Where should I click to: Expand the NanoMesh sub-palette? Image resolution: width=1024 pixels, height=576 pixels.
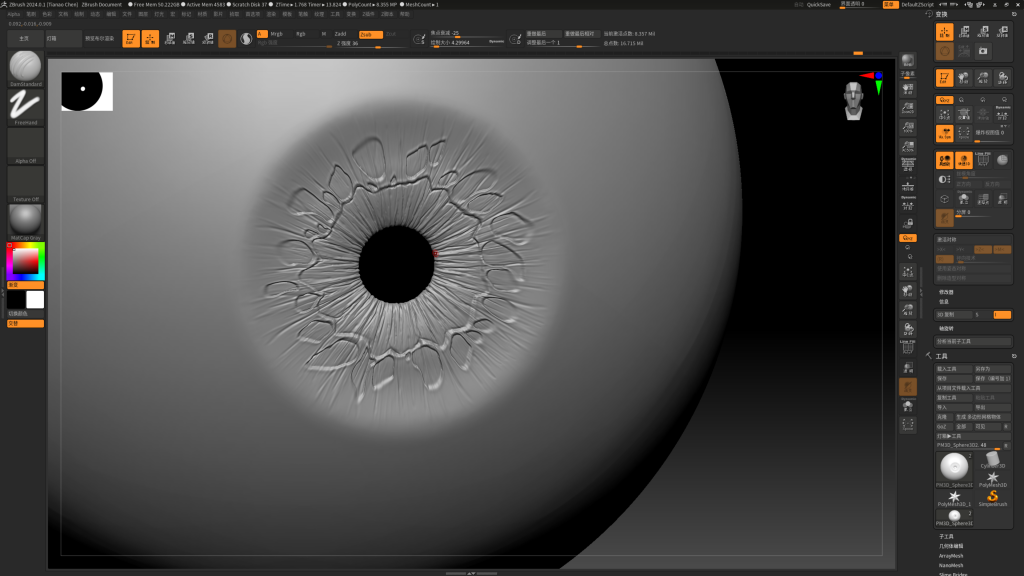pos(951,566)
